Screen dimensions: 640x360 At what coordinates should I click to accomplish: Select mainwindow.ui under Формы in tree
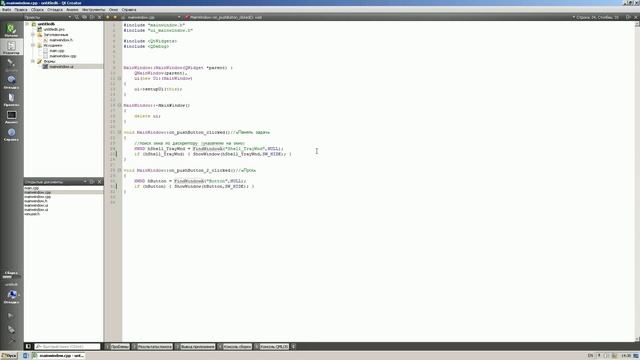61,67
